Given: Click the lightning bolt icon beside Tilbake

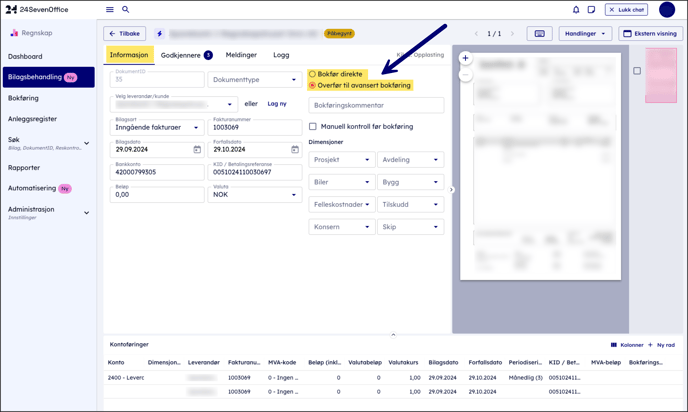Looking at the screenshot, I should click(x=159, y=34).
